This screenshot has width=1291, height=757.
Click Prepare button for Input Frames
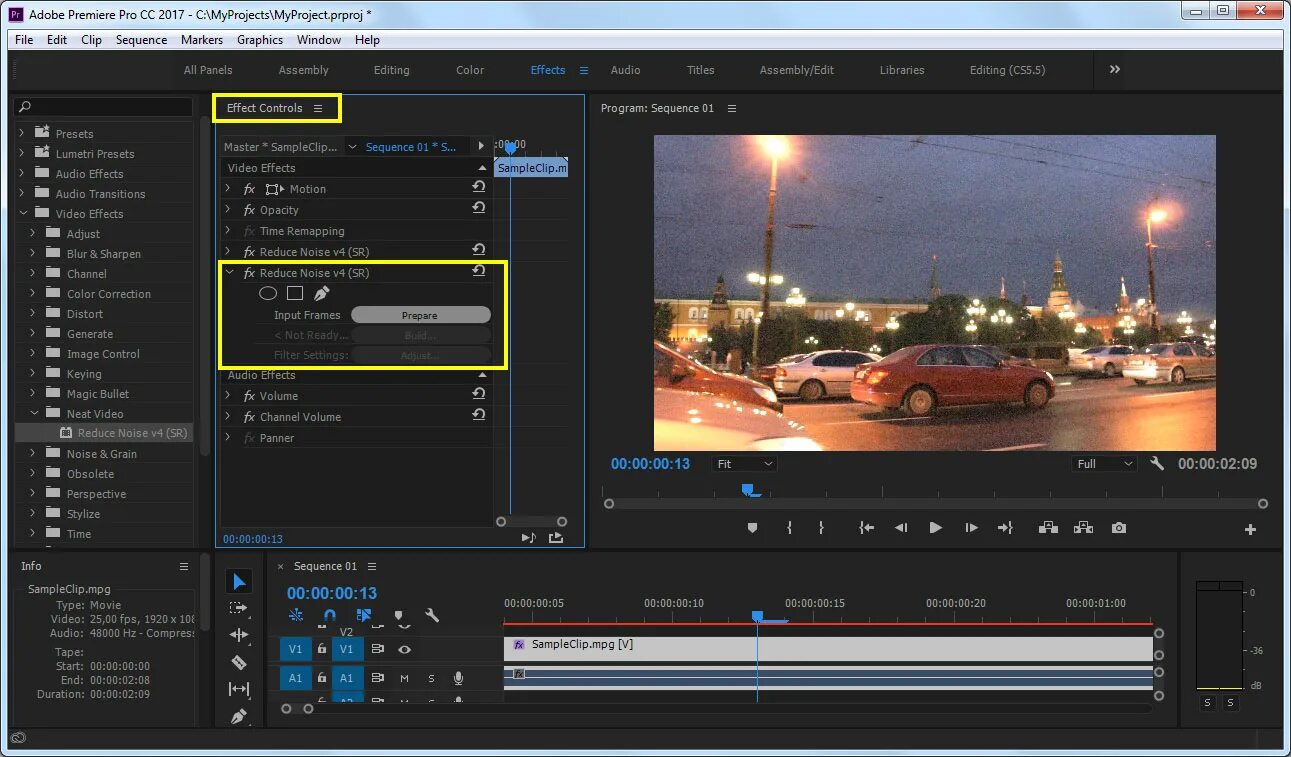click(x=420, y=315)
